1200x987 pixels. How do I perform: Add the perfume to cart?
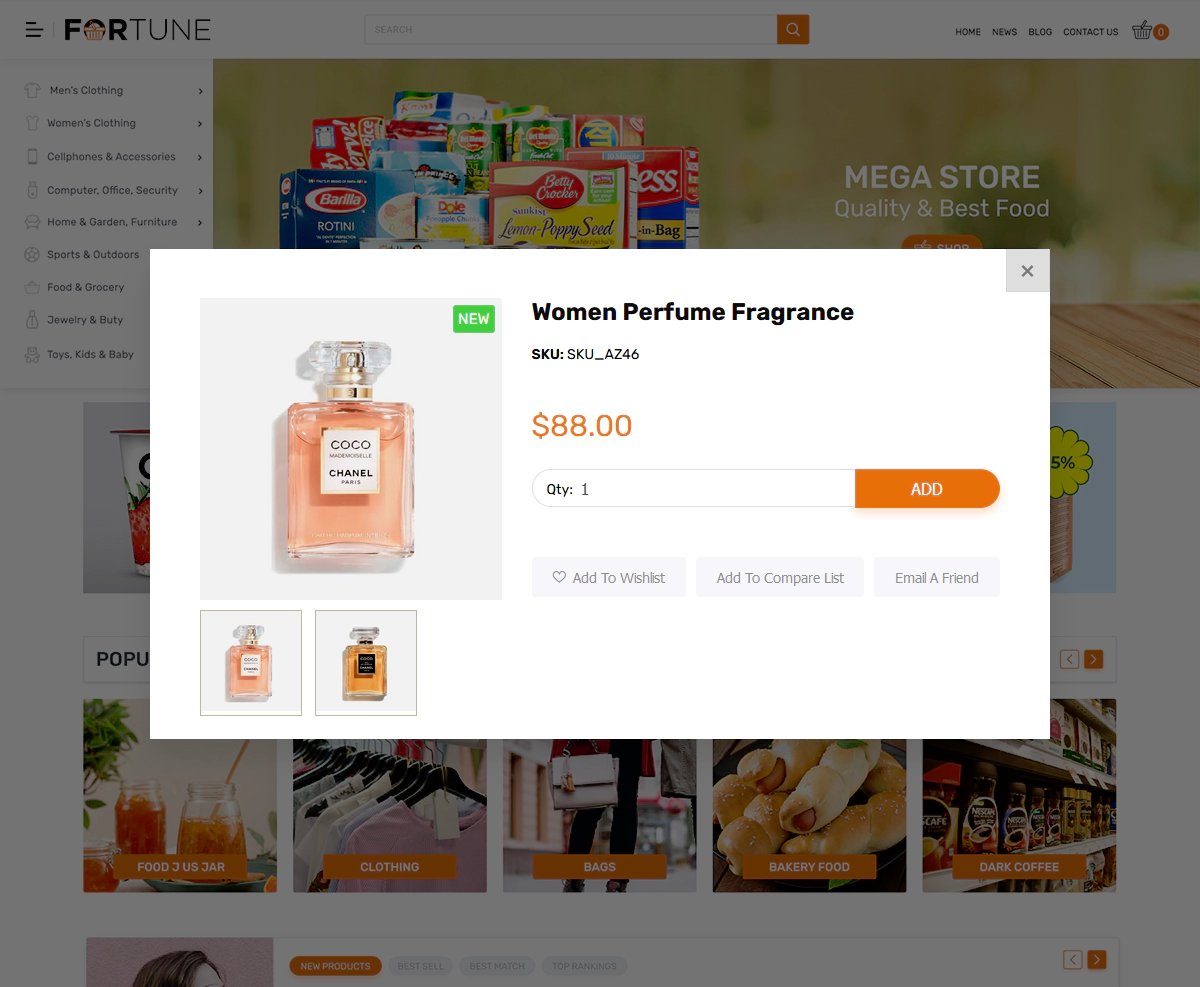(x=927, y=489)
